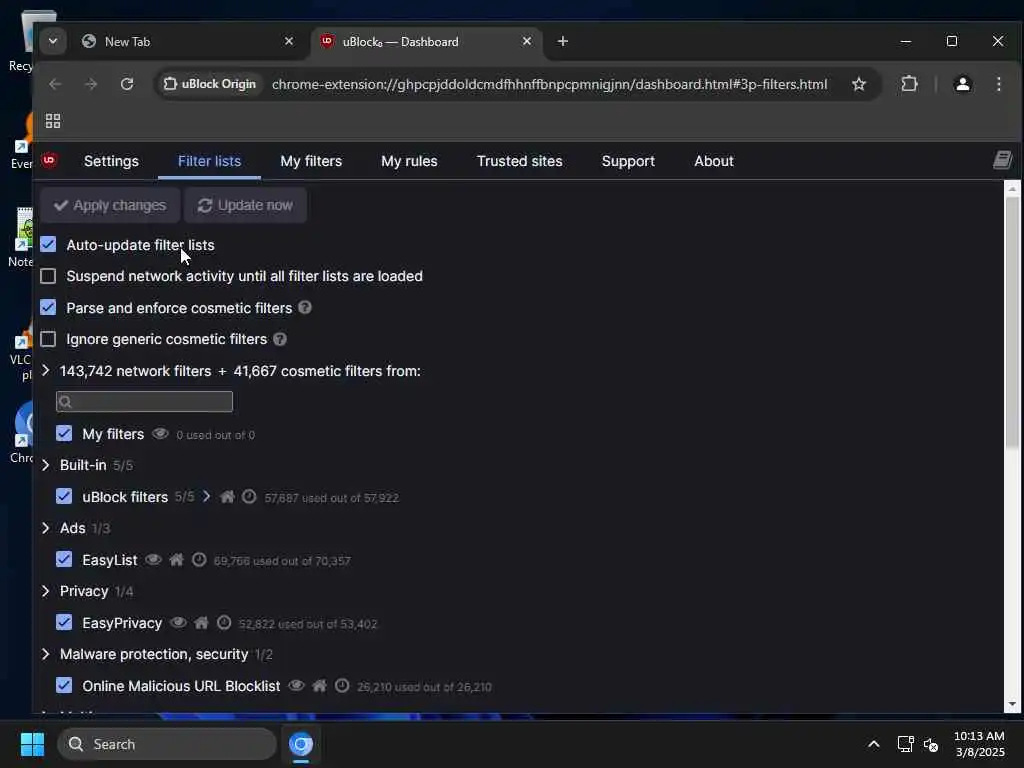1024x768 pixels.
Task: Enable Ignore generic cosmetic filters
Action: coord(48,339)
